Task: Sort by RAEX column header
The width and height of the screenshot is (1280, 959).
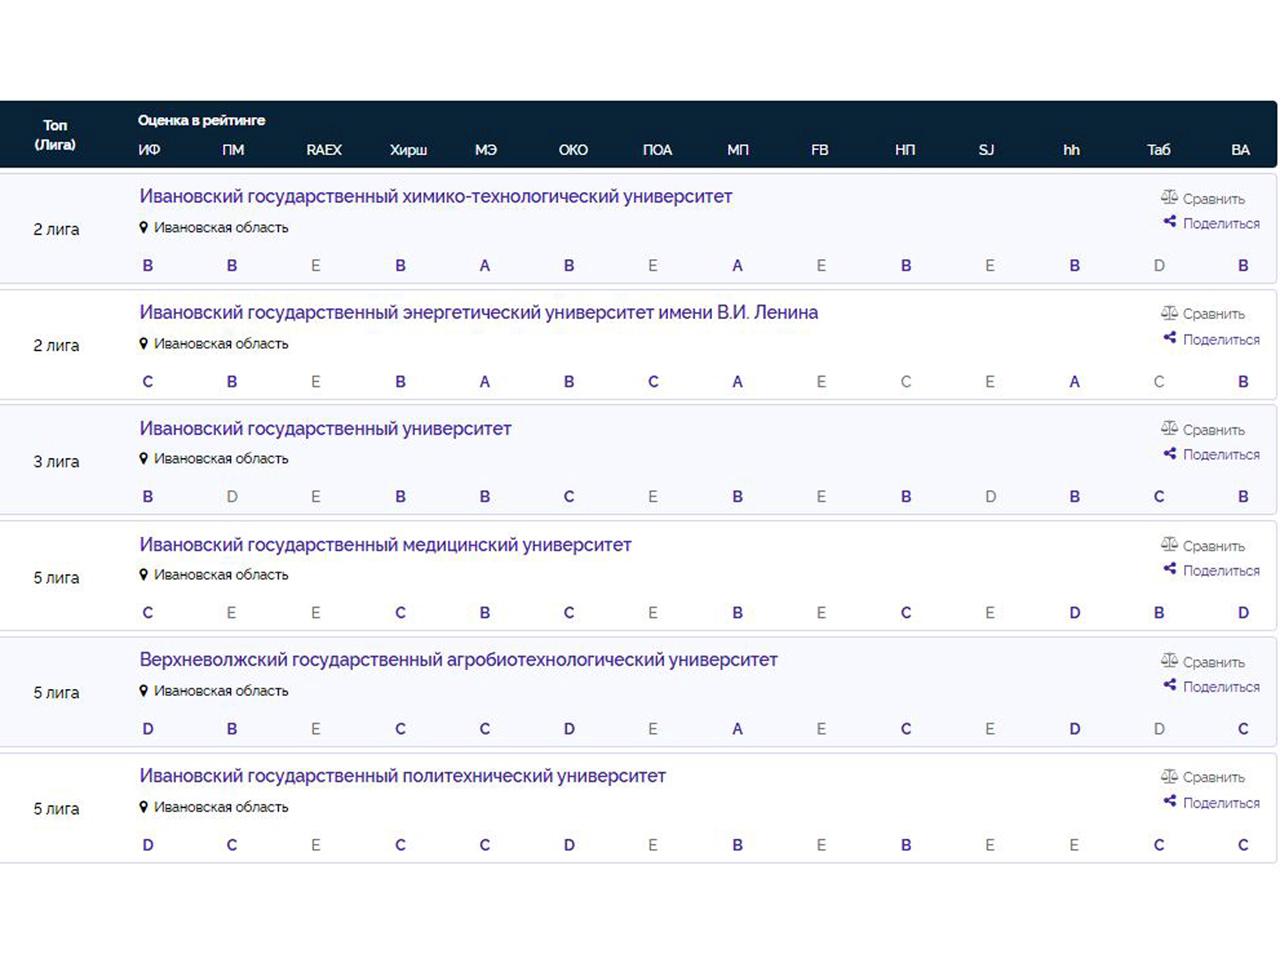Action: pos(323,150)
